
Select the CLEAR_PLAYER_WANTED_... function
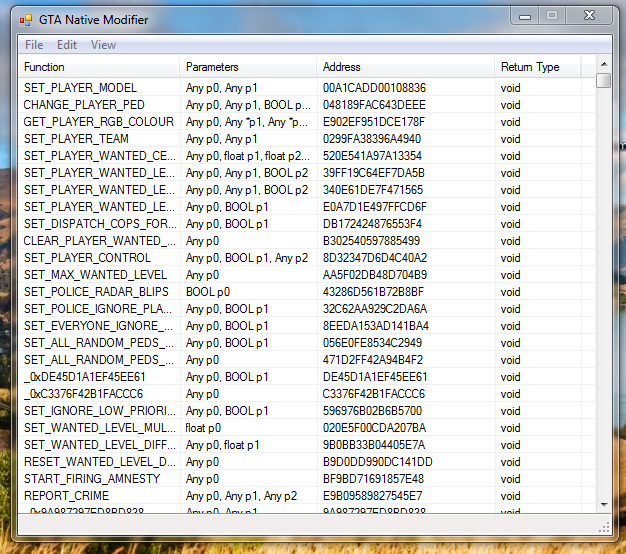click(x=99, y=241)
